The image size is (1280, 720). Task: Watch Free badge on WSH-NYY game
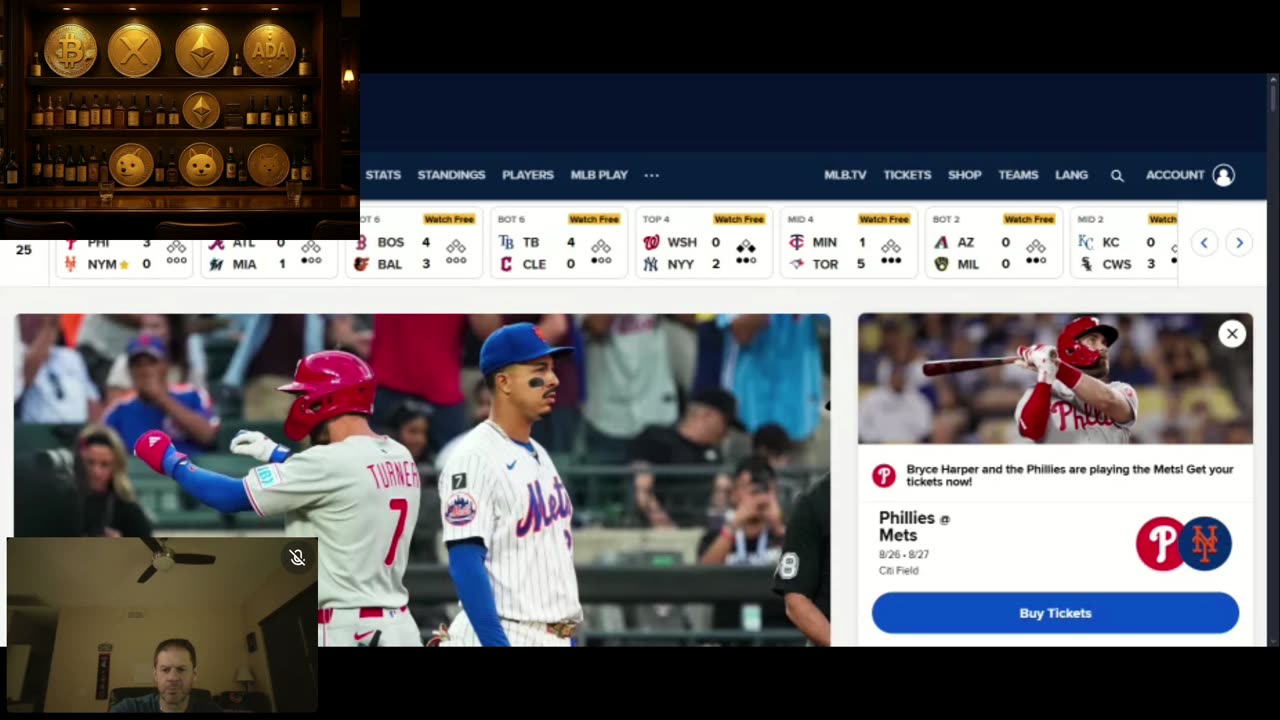pos(739,219)
